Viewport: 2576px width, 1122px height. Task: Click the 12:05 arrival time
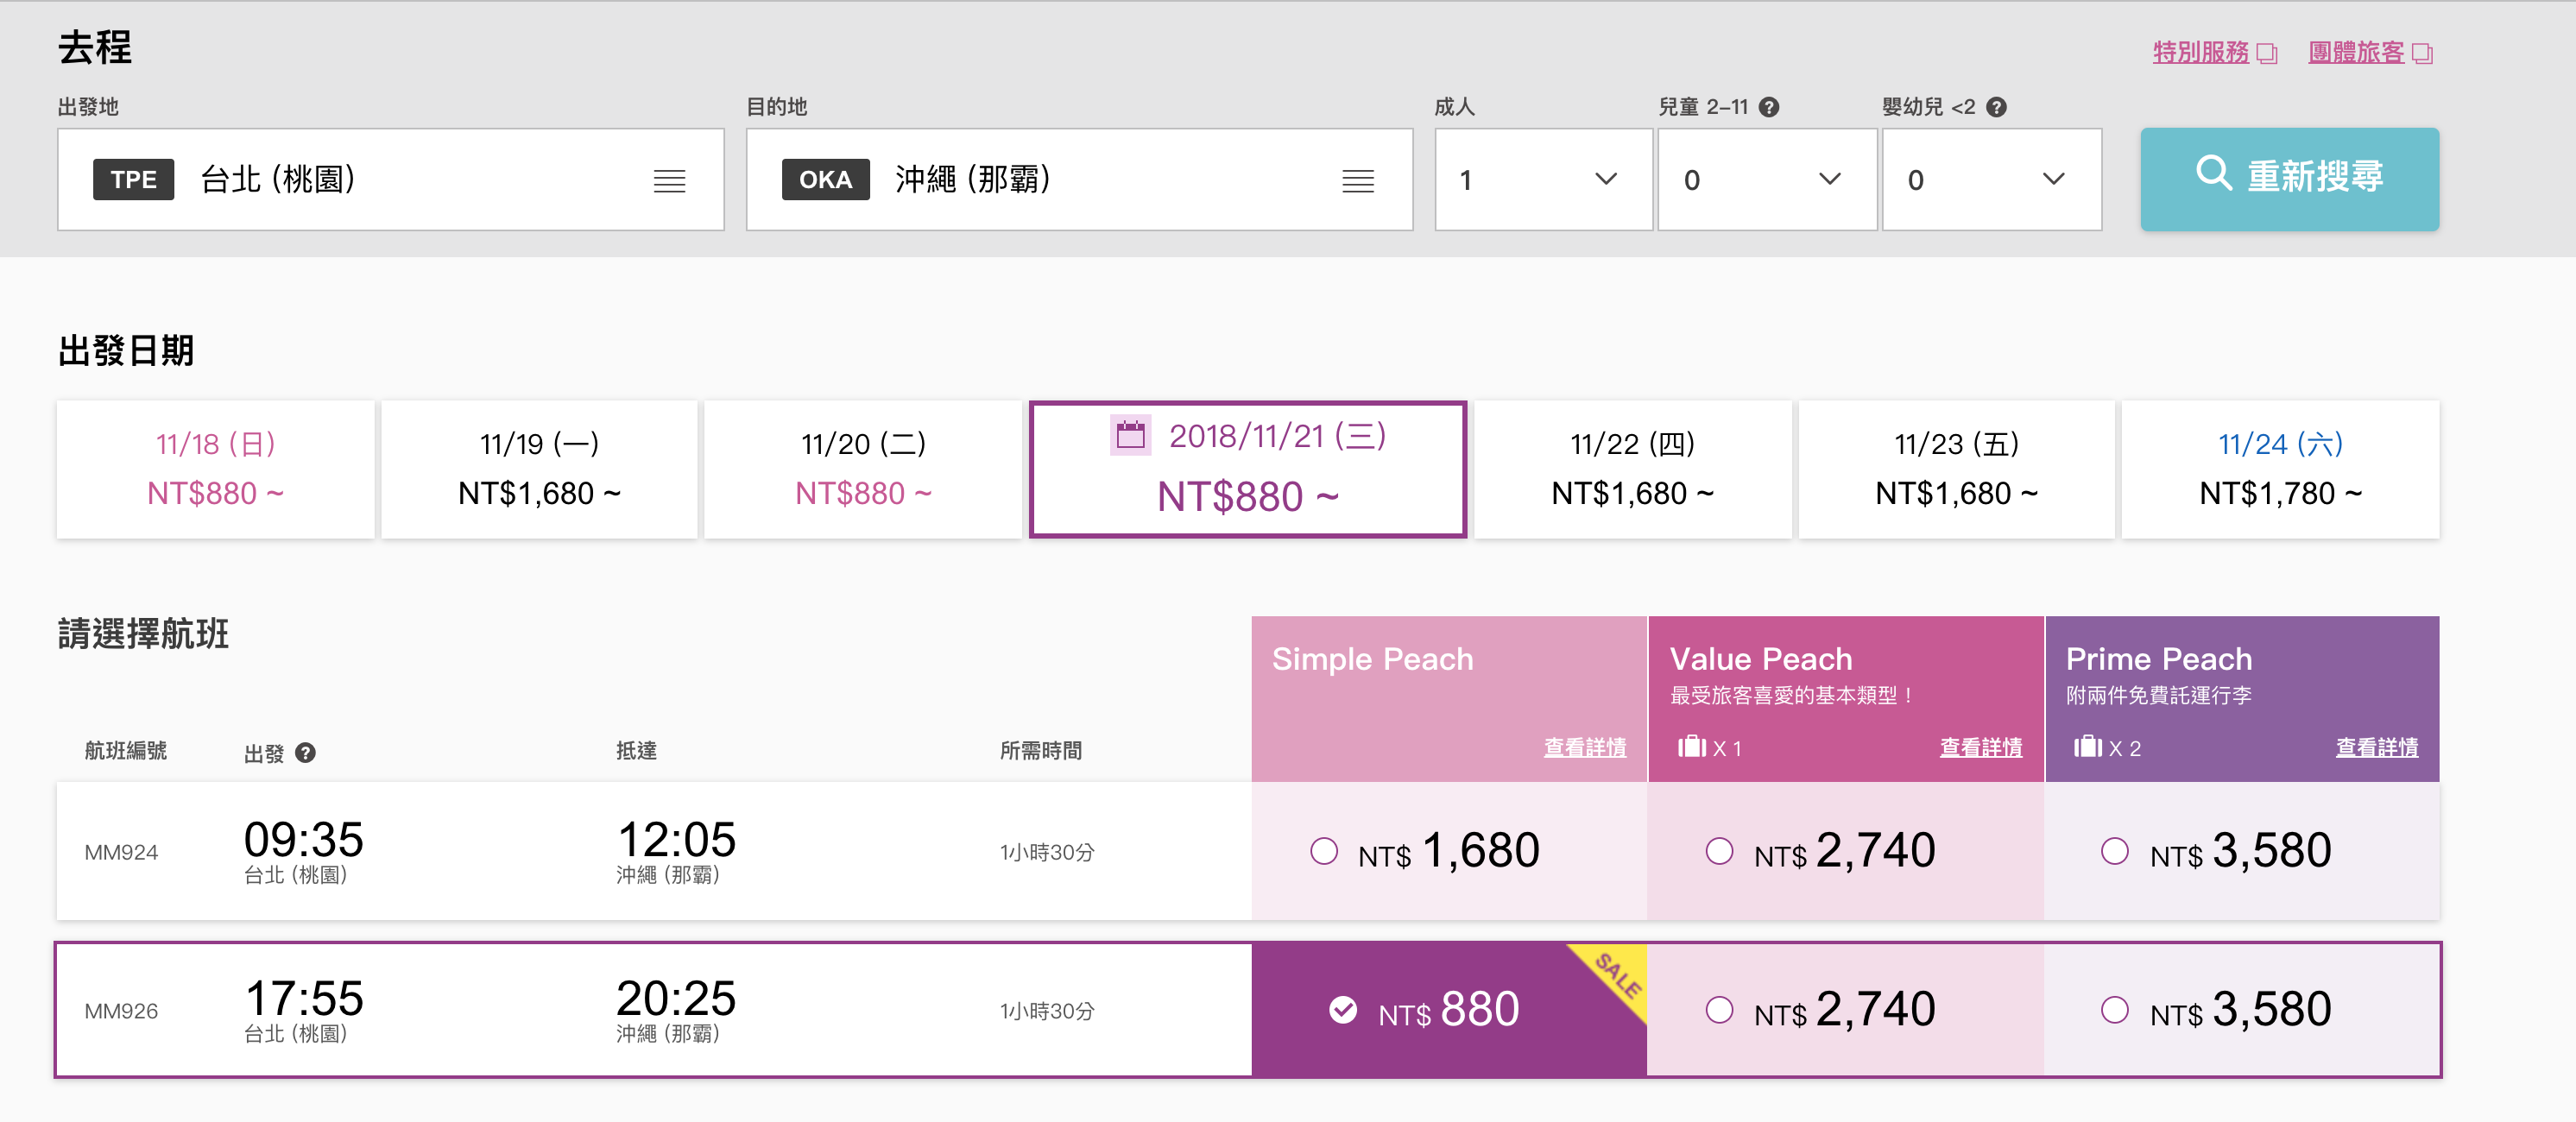(676, 839)
